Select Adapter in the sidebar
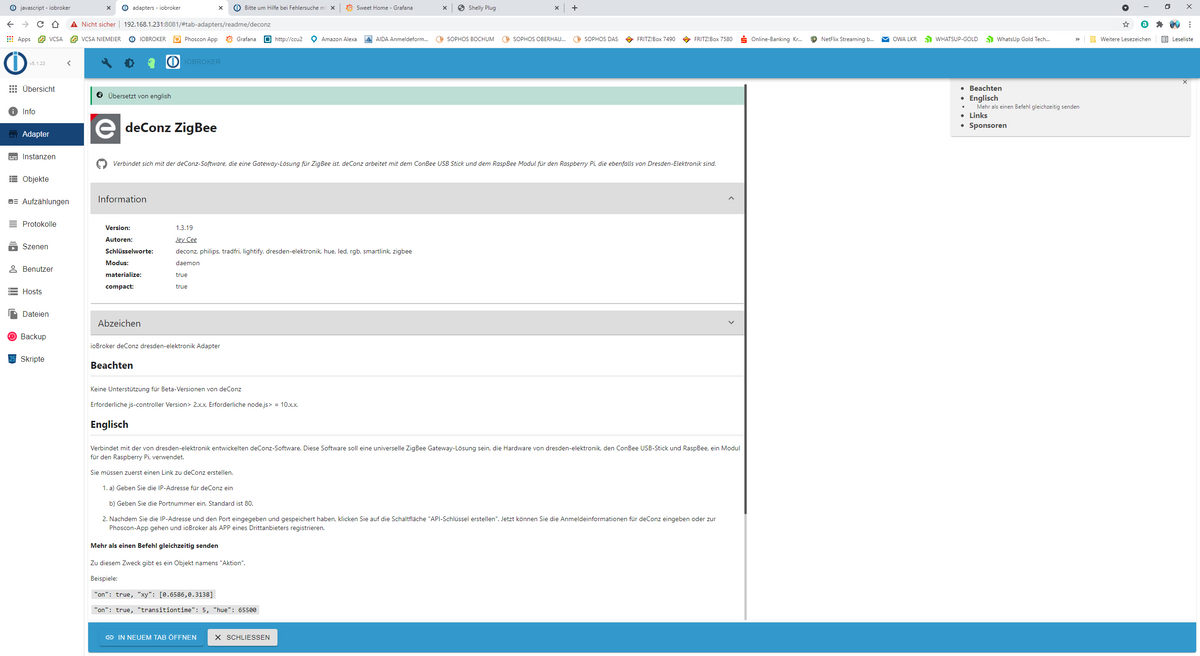Image resolution: width=1200 pixels, height=656 pixels. [42, 134]
